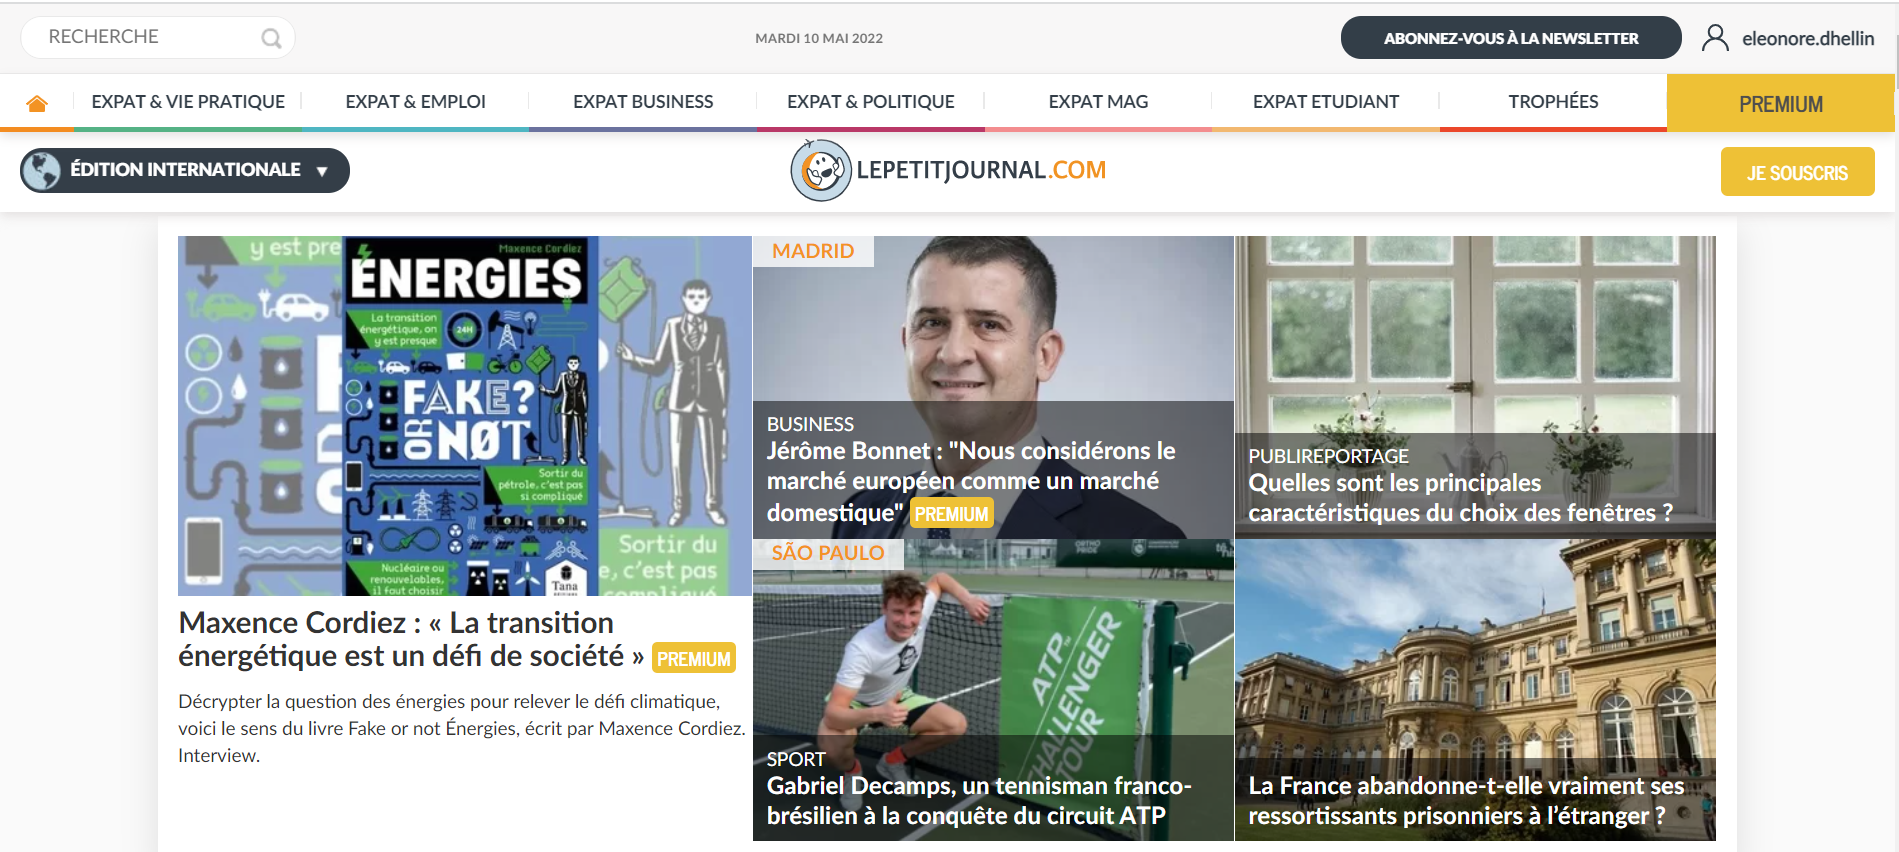
Task: Click the orange home icon
Action: (37, 103)
